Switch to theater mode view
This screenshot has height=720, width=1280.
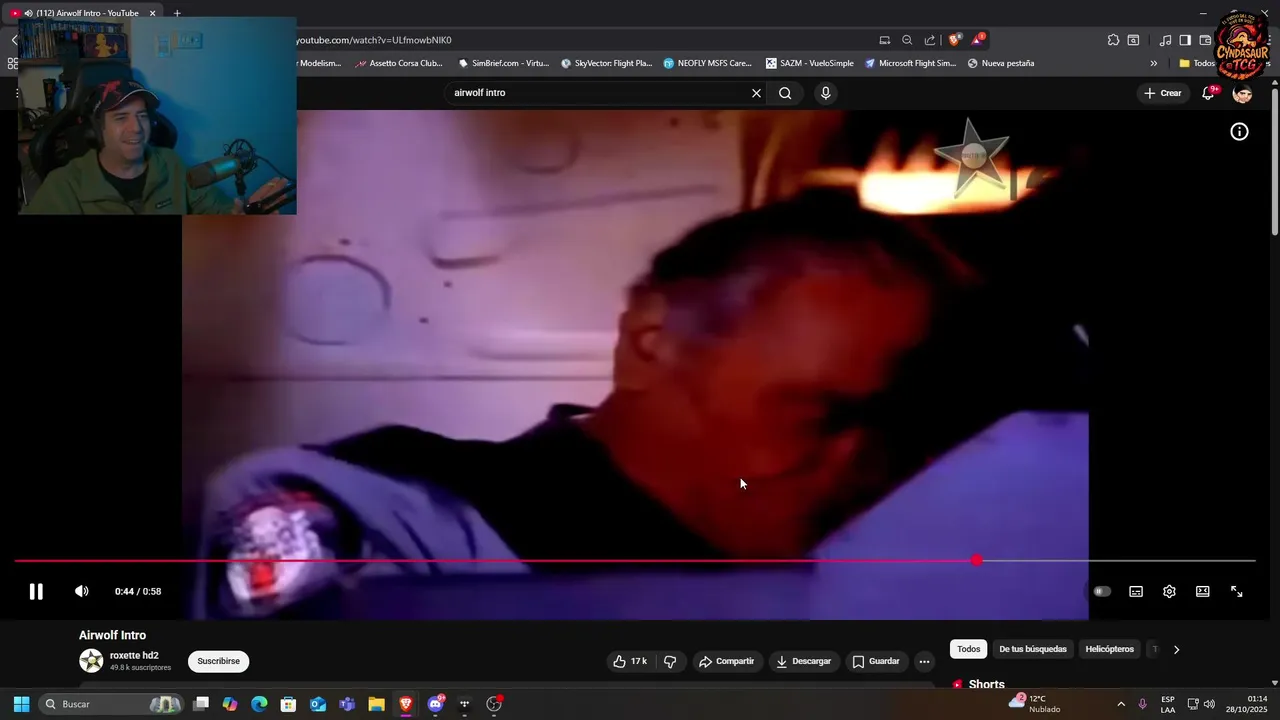tap(1203, 591)
